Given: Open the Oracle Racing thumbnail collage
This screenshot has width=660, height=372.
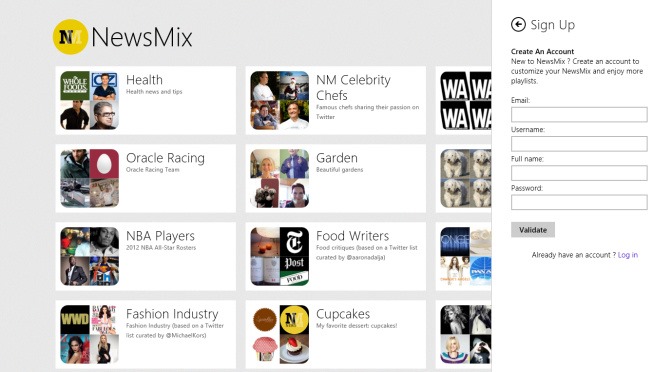Looking at the screenshot, I should click(x=89, y=178).
